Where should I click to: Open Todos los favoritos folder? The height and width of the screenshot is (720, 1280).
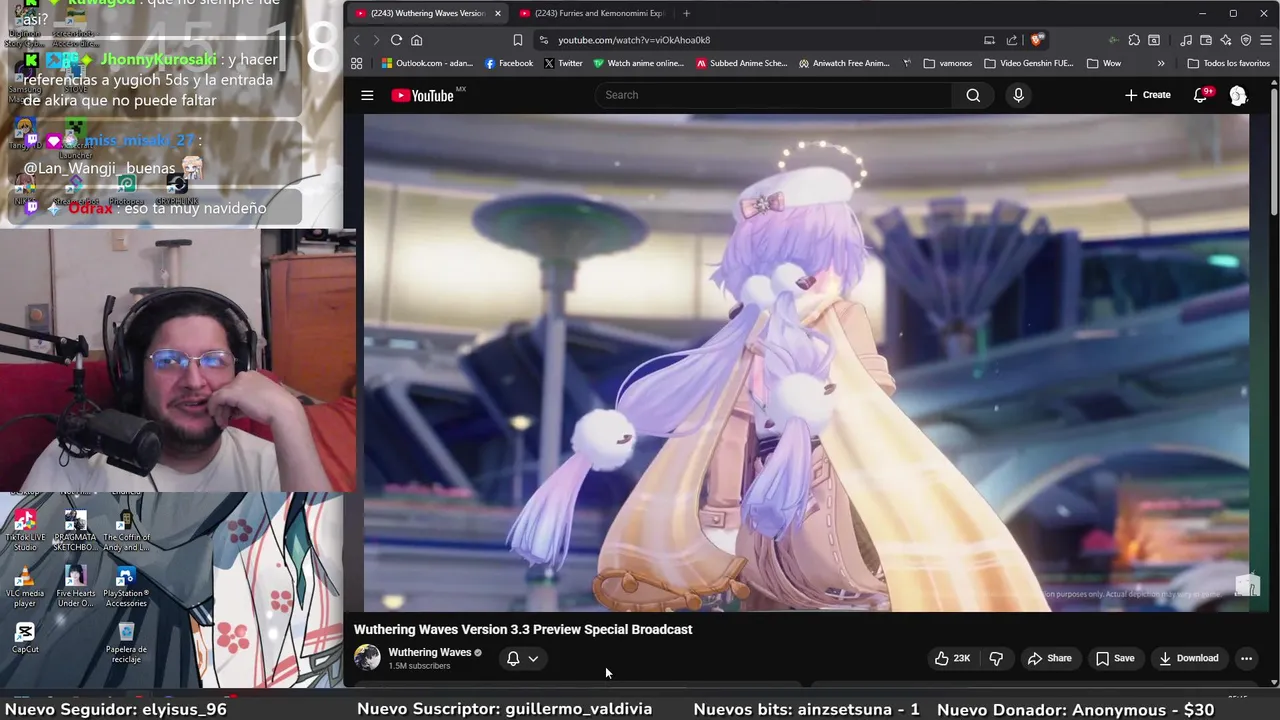(x=1228, y=63)
